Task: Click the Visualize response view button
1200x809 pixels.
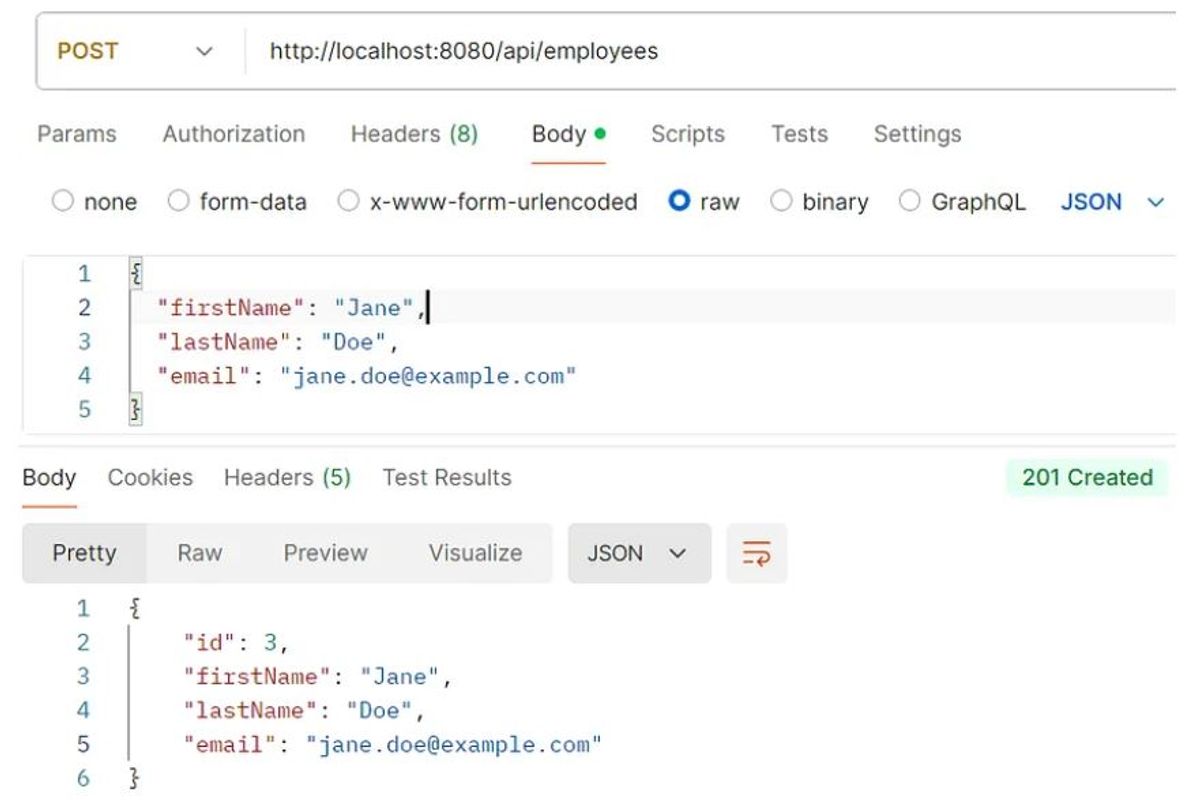Action: click(x=475, y=553)
